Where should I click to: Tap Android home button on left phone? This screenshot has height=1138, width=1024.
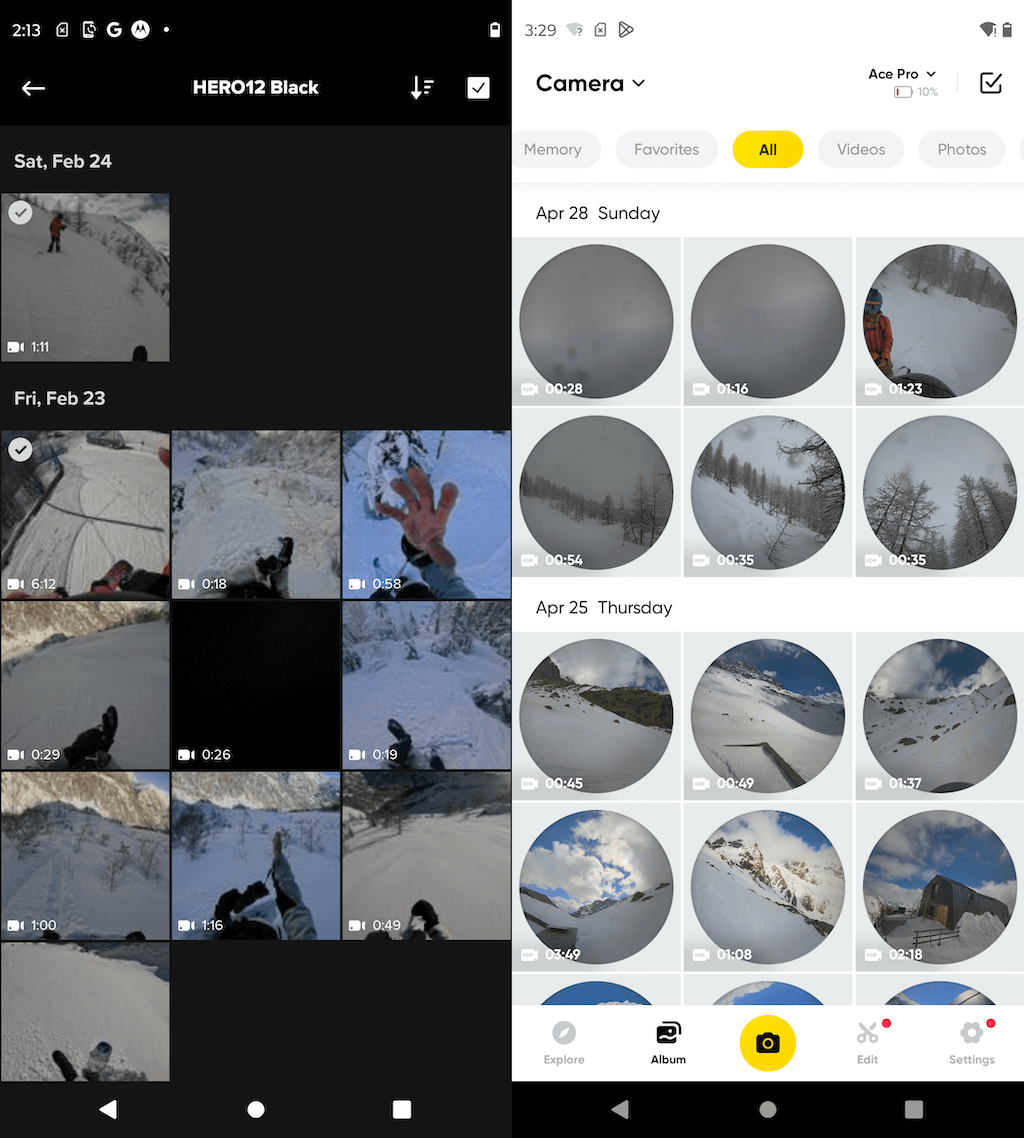pos(255,1109)
